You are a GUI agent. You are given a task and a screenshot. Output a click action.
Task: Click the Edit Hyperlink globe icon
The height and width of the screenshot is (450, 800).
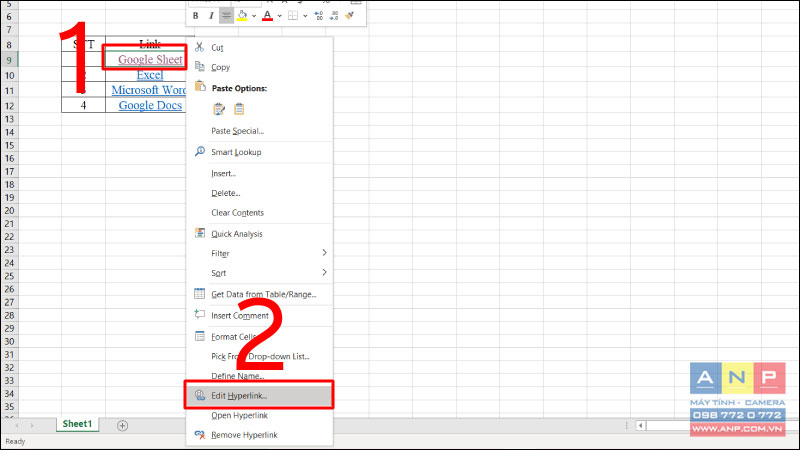pos(199,395)
